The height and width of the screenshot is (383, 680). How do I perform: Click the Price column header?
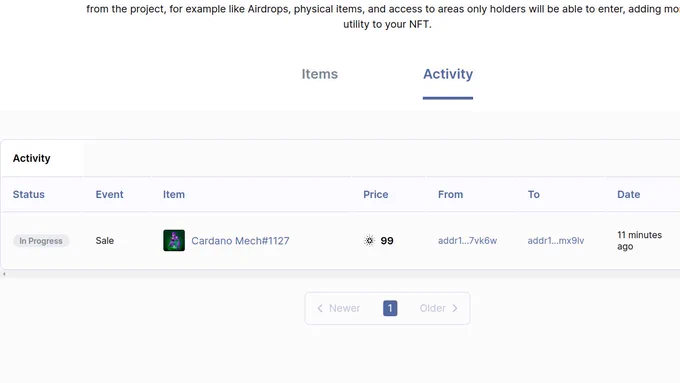[x=376, y=194]
